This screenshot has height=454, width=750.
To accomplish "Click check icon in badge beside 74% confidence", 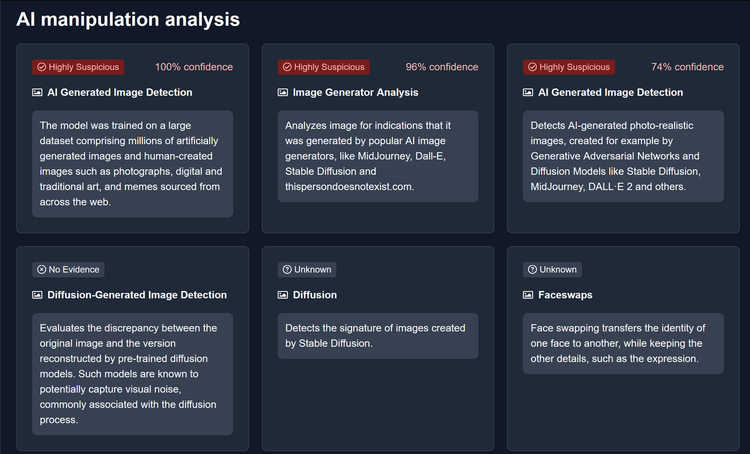I will 532,67.
